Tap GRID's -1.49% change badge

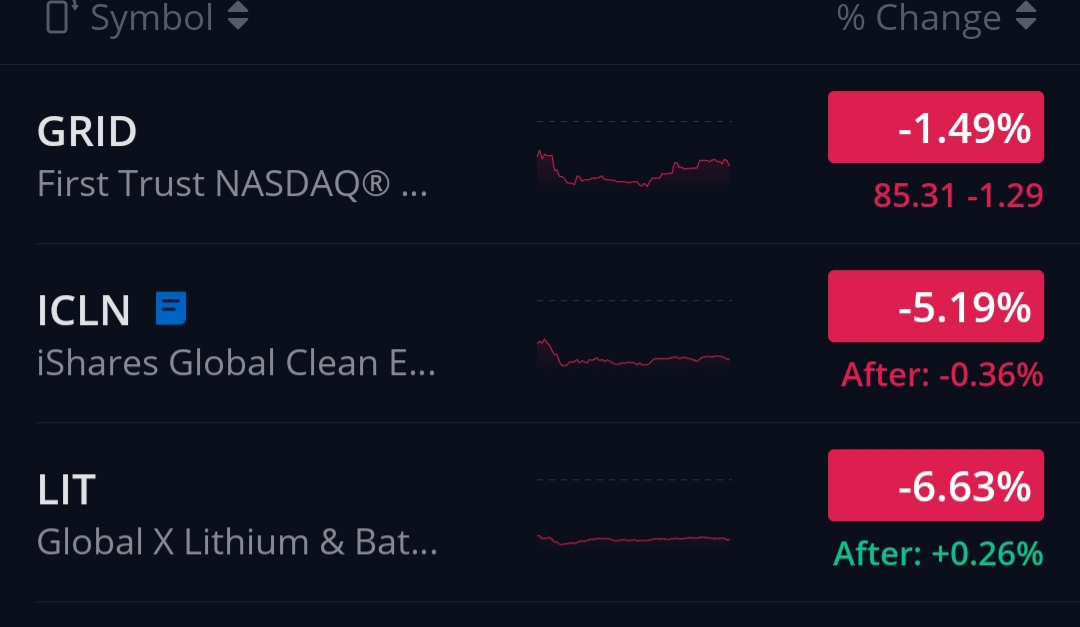[x=935, y=127]
